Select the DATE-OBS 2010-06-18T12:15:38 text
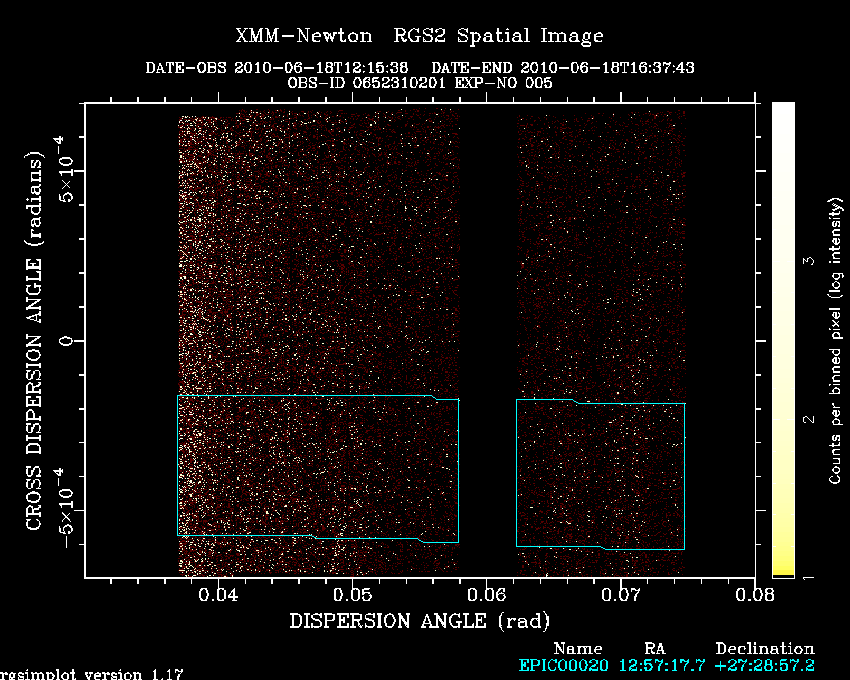 276,68
